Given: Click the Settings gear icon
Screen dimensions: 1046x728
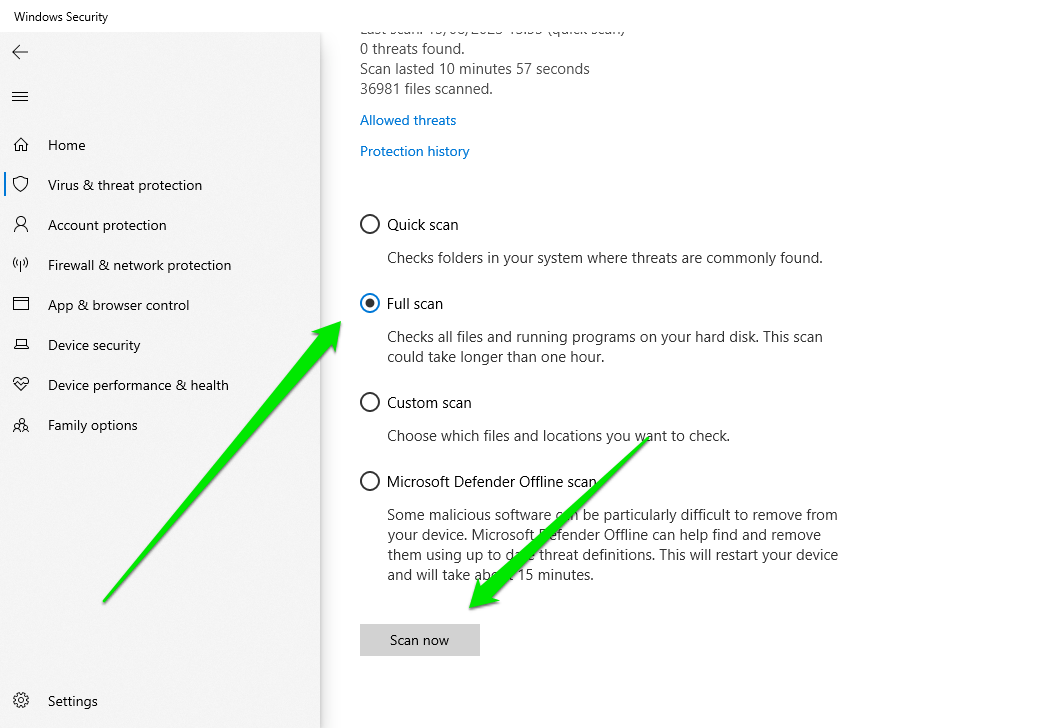Looking at the screenshot, I should [x=21, y=701].
